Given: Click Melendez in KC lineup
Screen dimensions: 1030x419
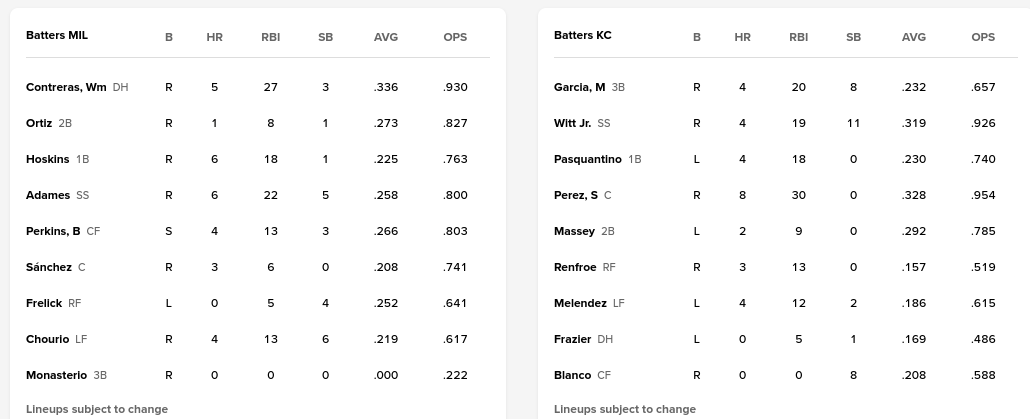Looking at the screenshot, I should coord(580,303).
